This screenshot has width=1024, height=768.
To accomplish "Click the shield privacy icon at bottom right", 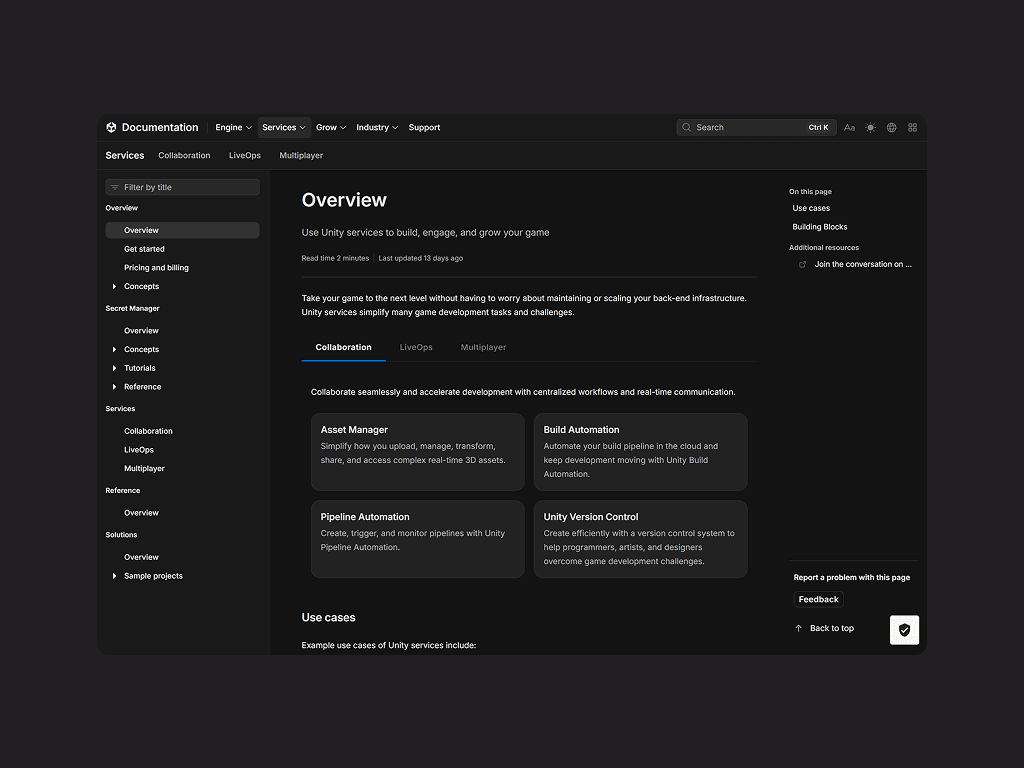I will (904, 630).
